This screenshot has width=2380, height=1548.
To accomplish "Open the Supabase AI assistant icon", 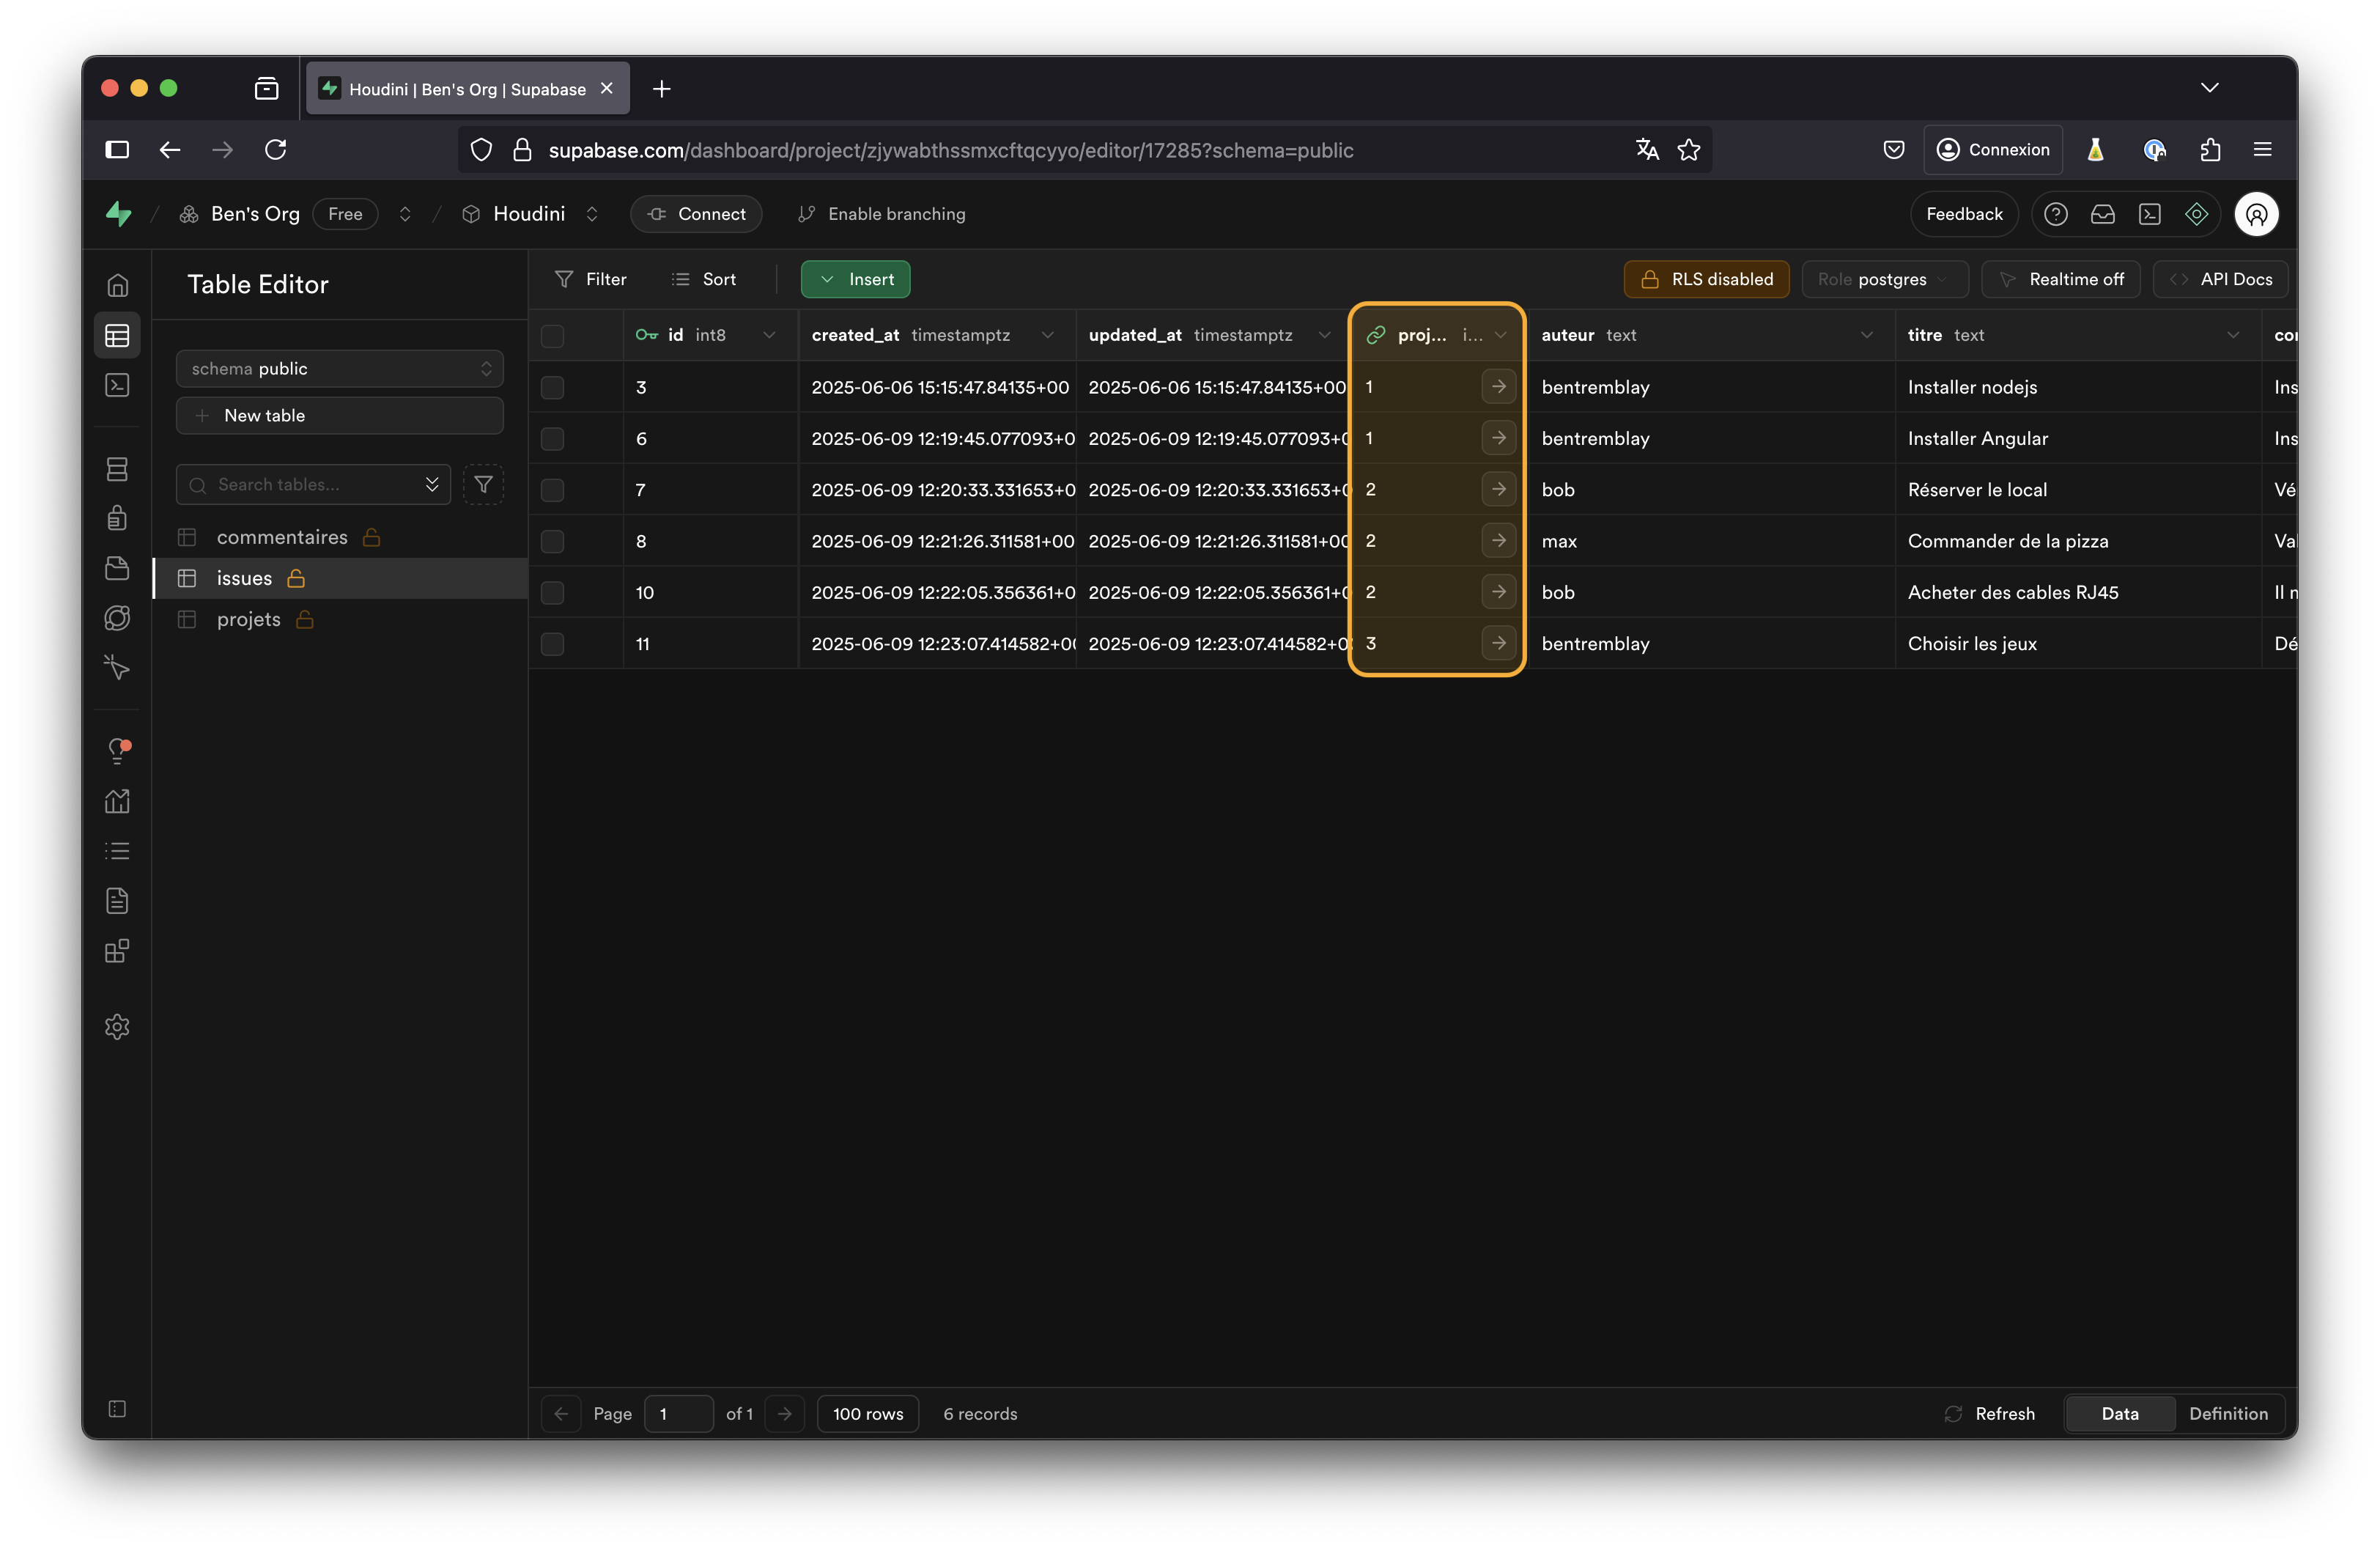I will coord(2196,214).
